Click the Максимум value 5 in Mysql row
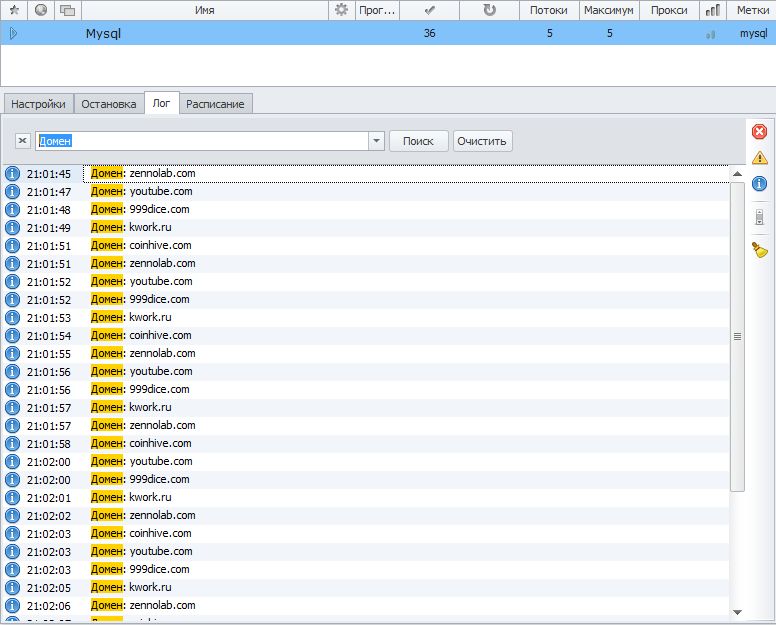 click(x=610, y=33)
